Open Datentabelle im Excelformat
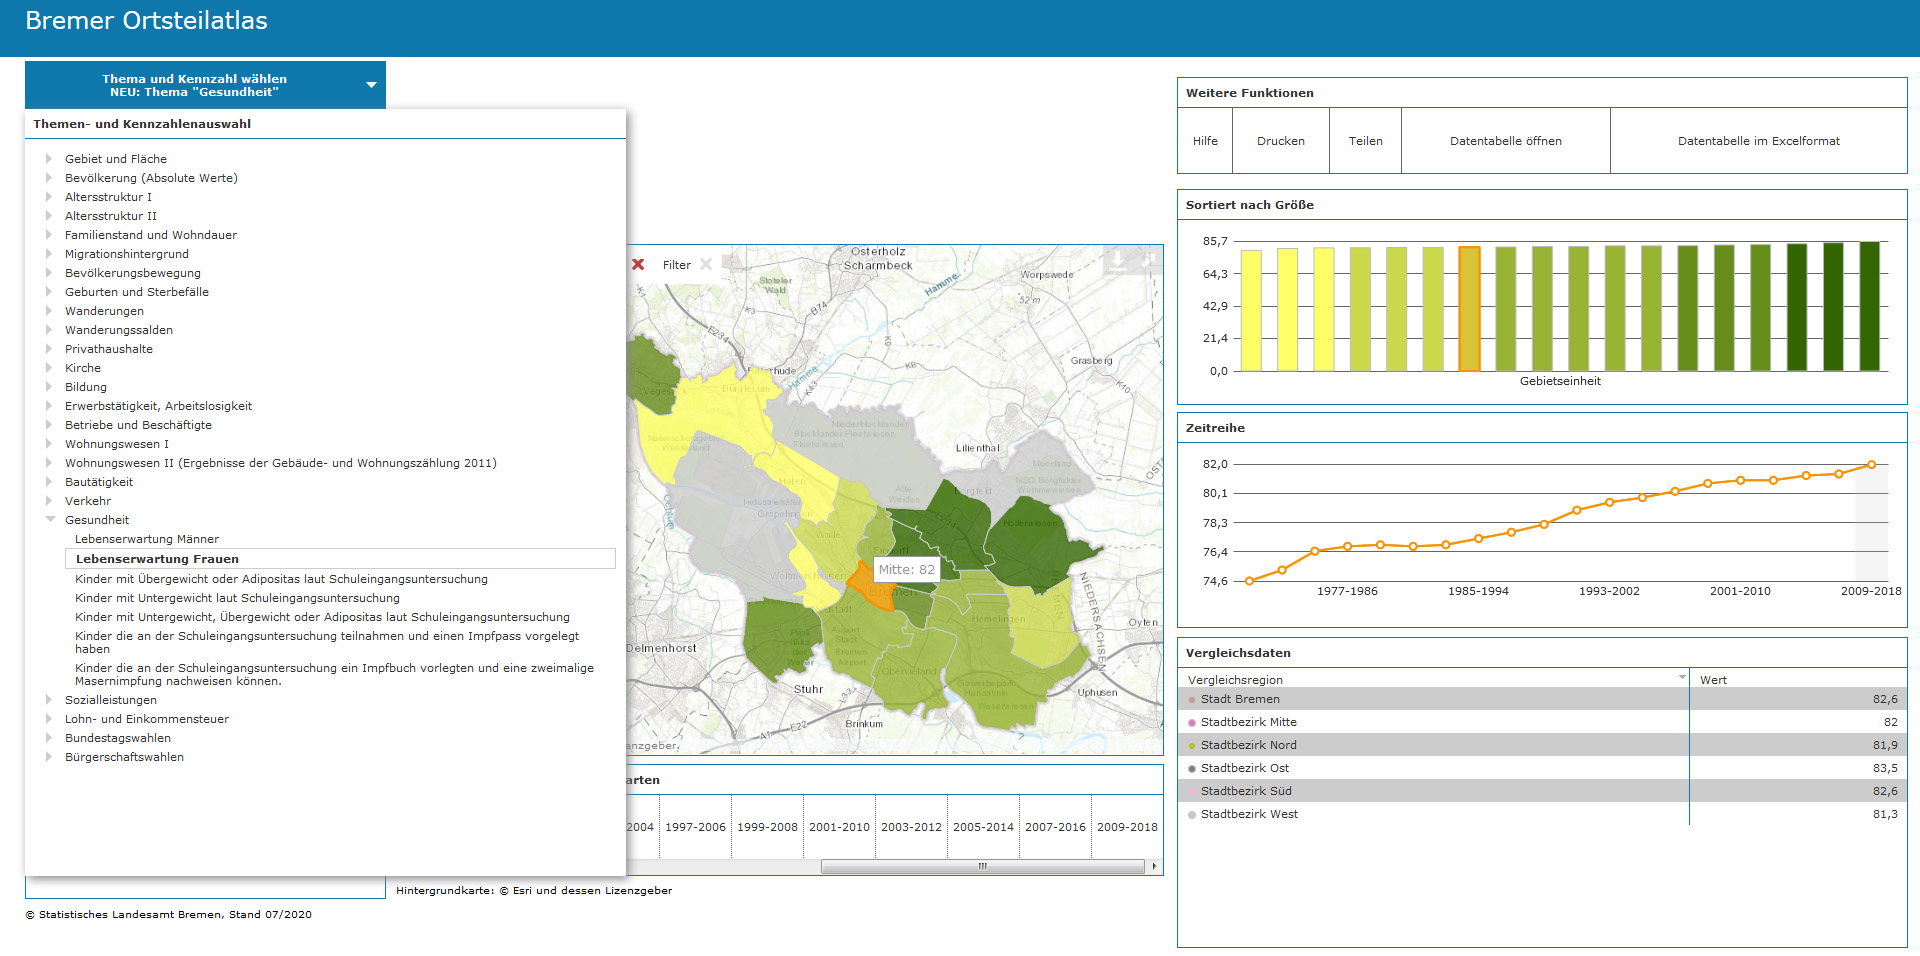The height and width of the screenshot is (956, 1920). coord(1758,141)
